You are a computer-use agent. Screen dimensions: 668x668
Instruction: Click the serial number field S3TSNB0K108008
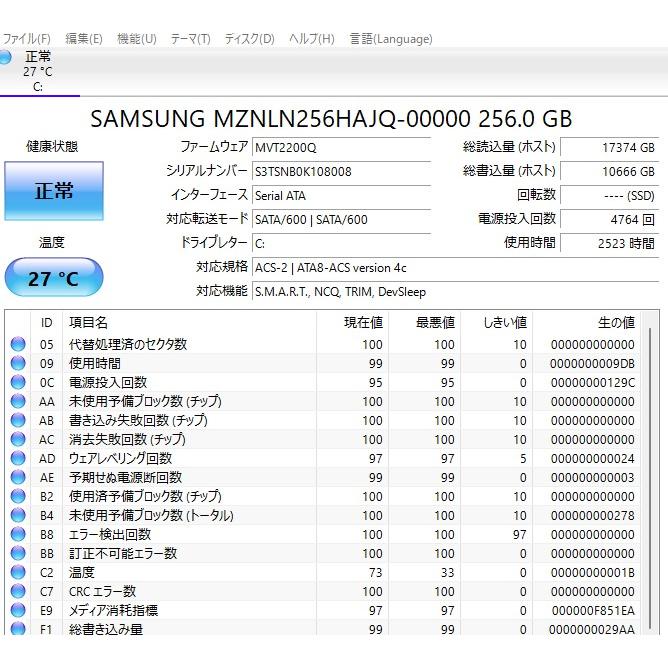[341, 172]
